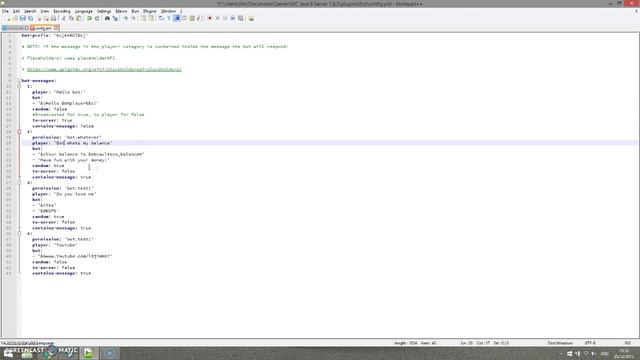Screen dimensions: 640x360
Task: Click the UTF-8 encoding status field
Action: click(590, 343)
